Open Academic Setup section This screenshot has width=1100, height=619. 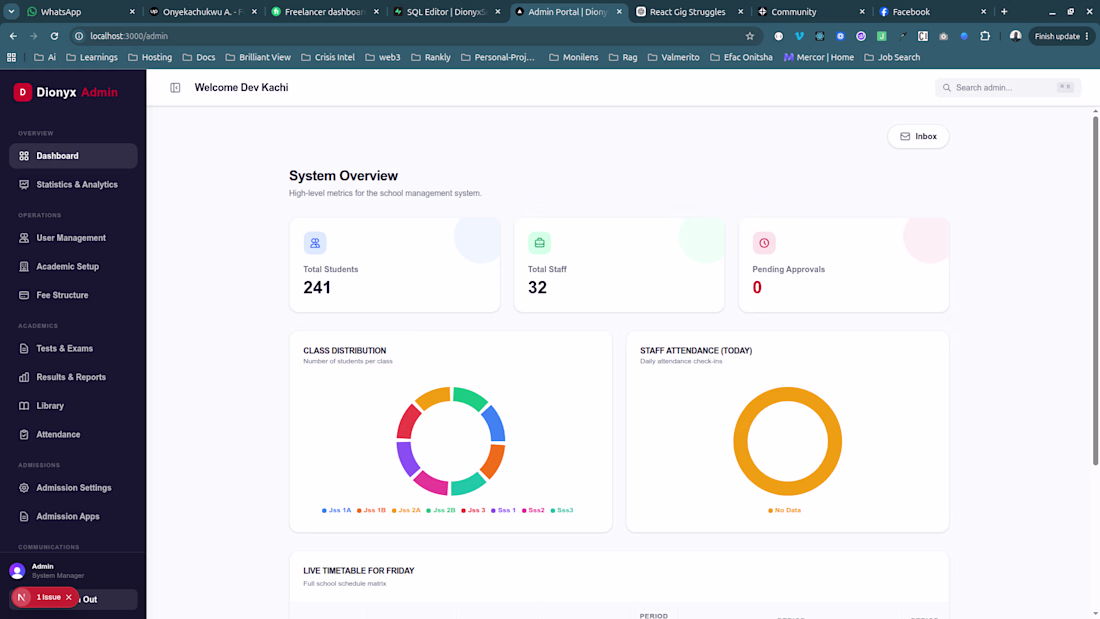73,267
